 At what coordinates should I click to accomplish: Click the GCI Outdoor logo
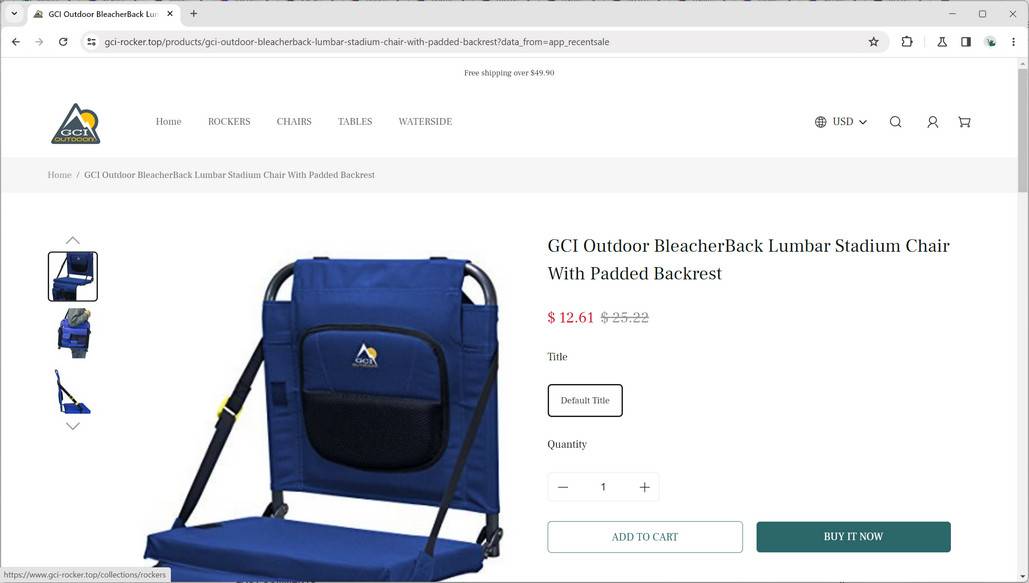click(x=75, y=123)
